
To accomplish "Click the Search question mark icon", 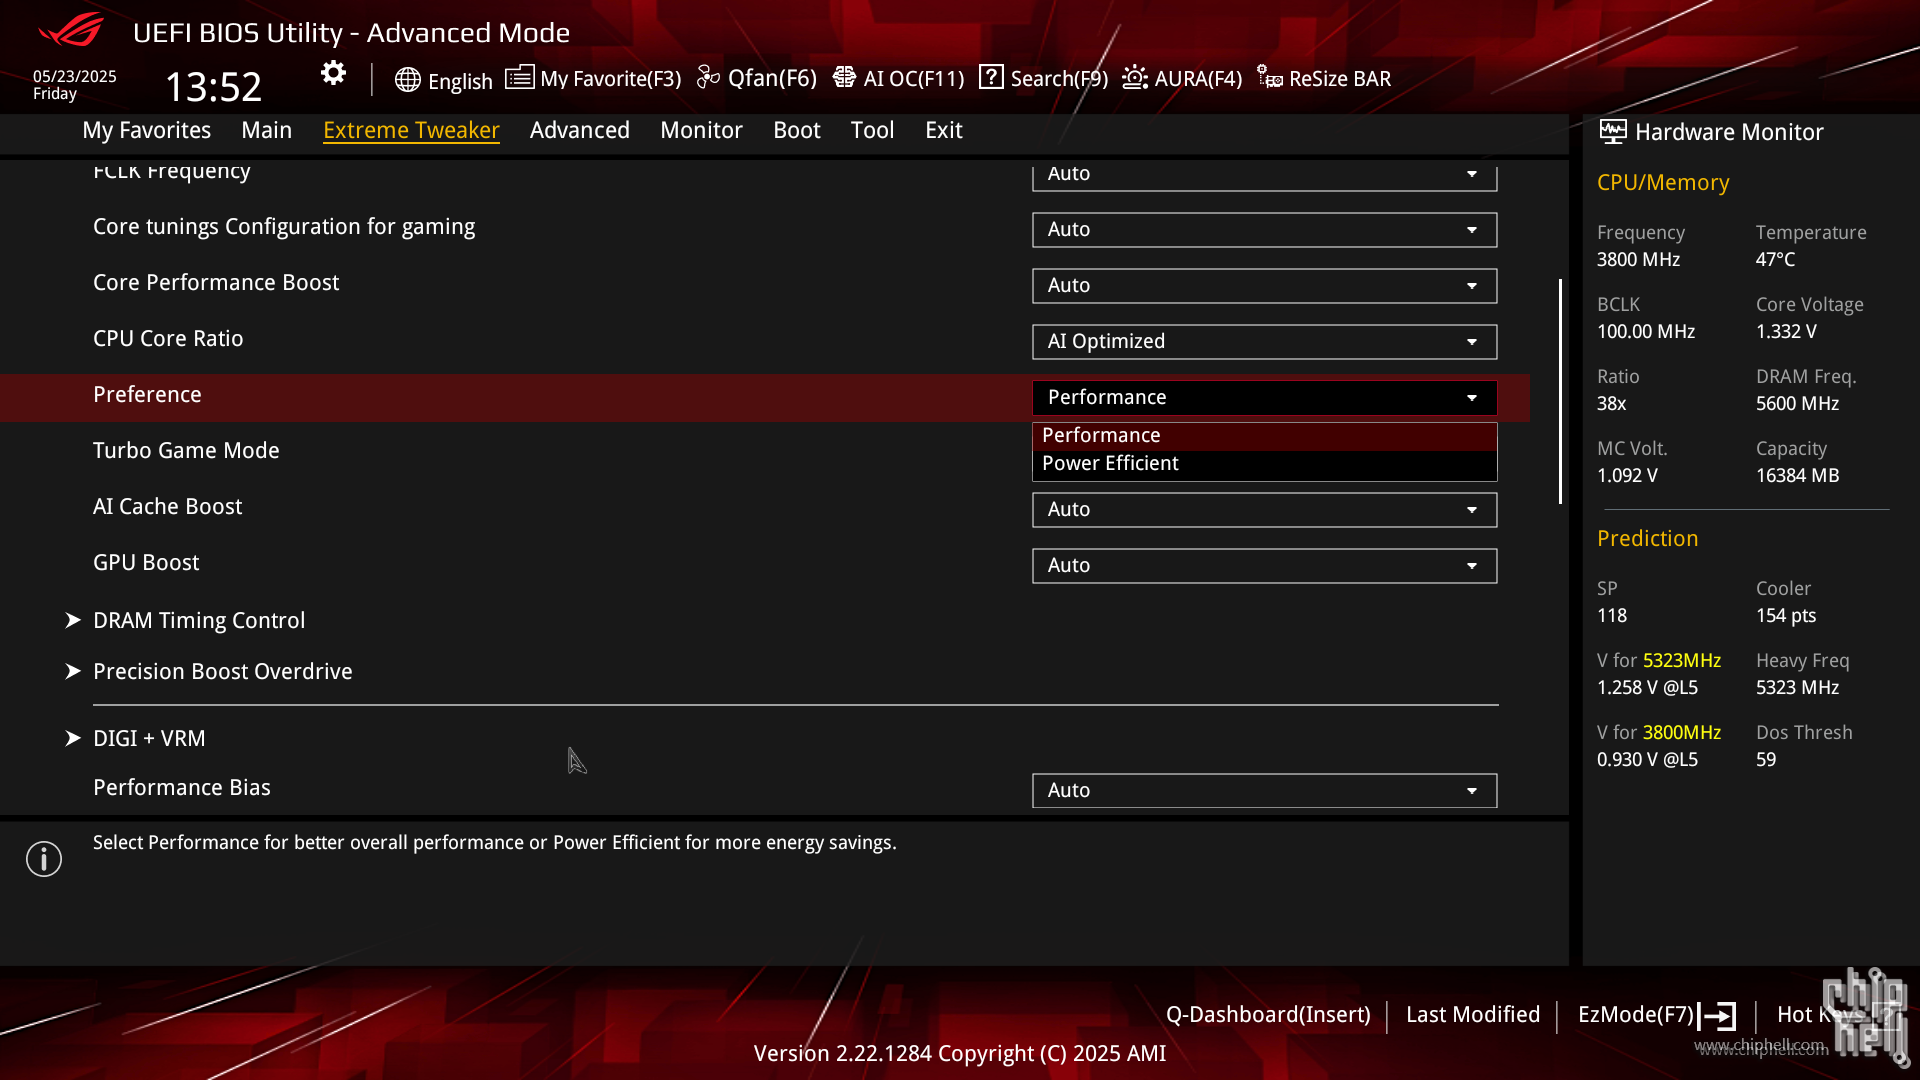I will pyautogui.click(x=991, y=77).
